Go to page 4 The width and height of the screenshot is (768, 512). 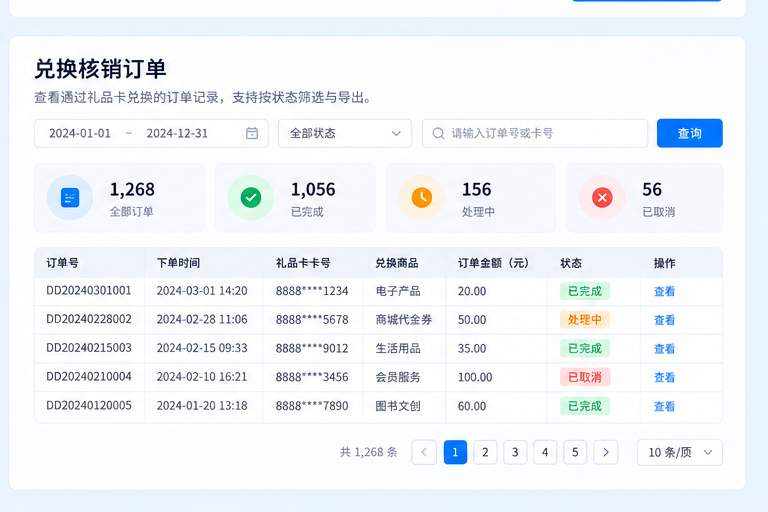tap(545, 452)
